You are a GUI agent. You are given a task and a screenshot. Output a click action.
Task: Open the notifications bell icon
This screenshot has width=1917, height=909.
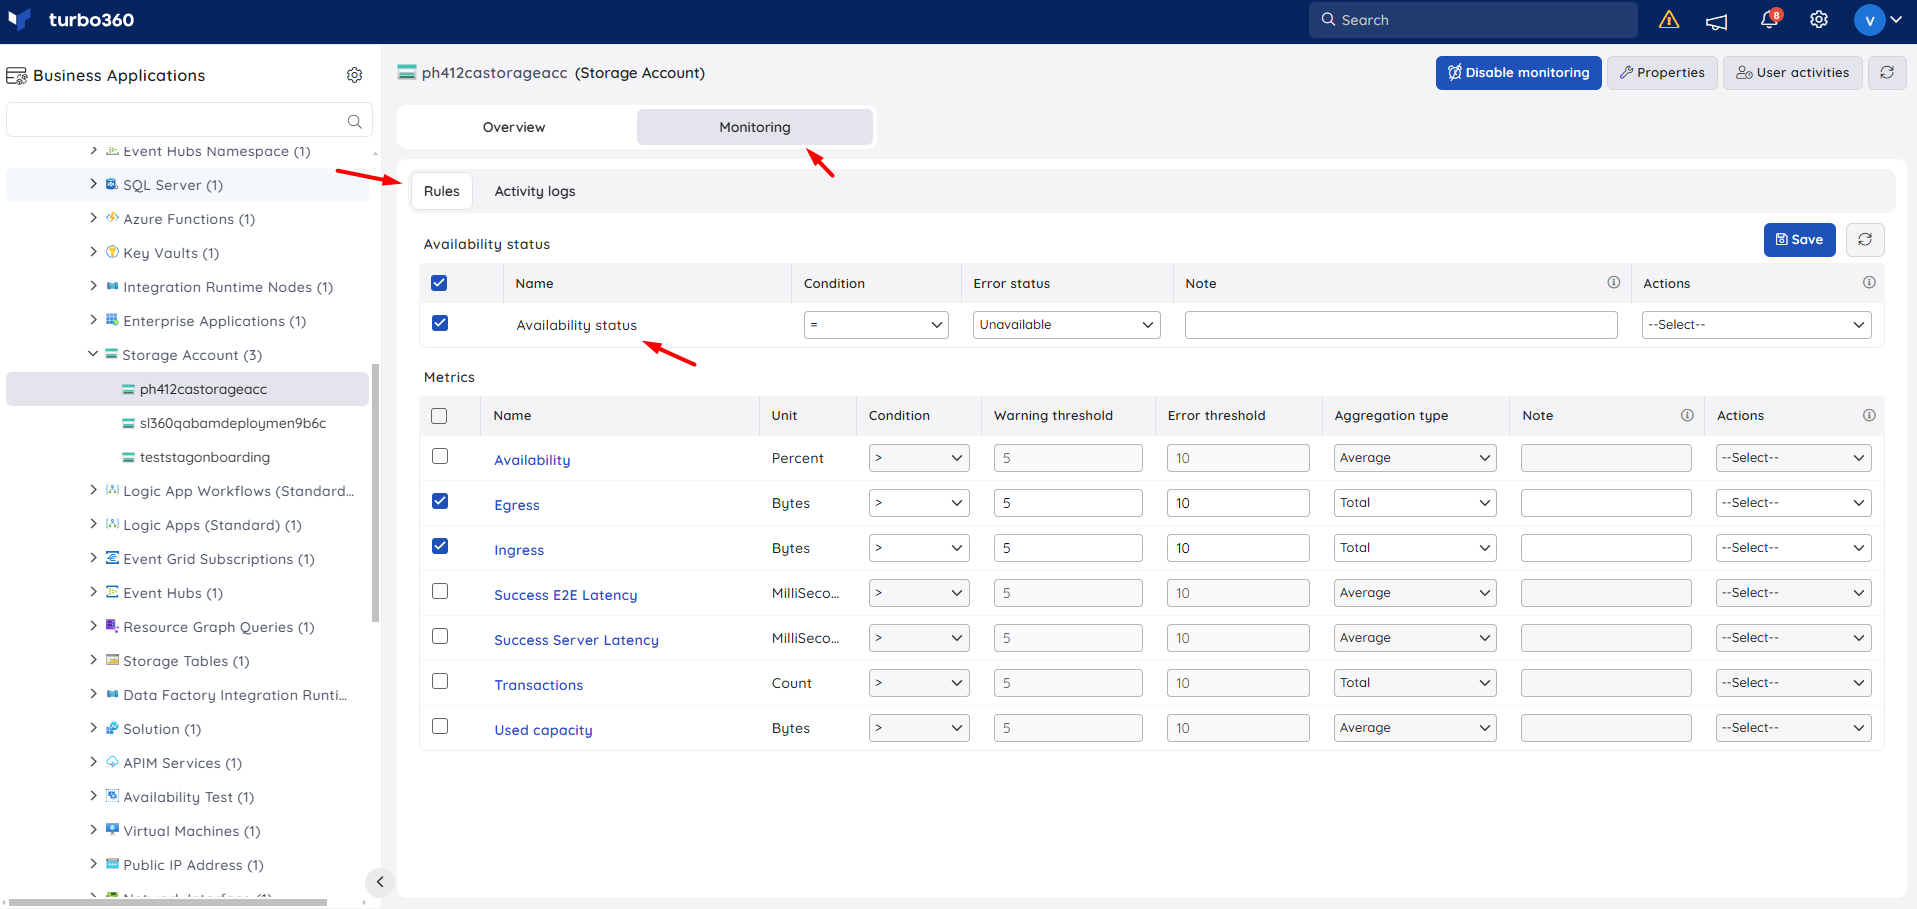1769,20
